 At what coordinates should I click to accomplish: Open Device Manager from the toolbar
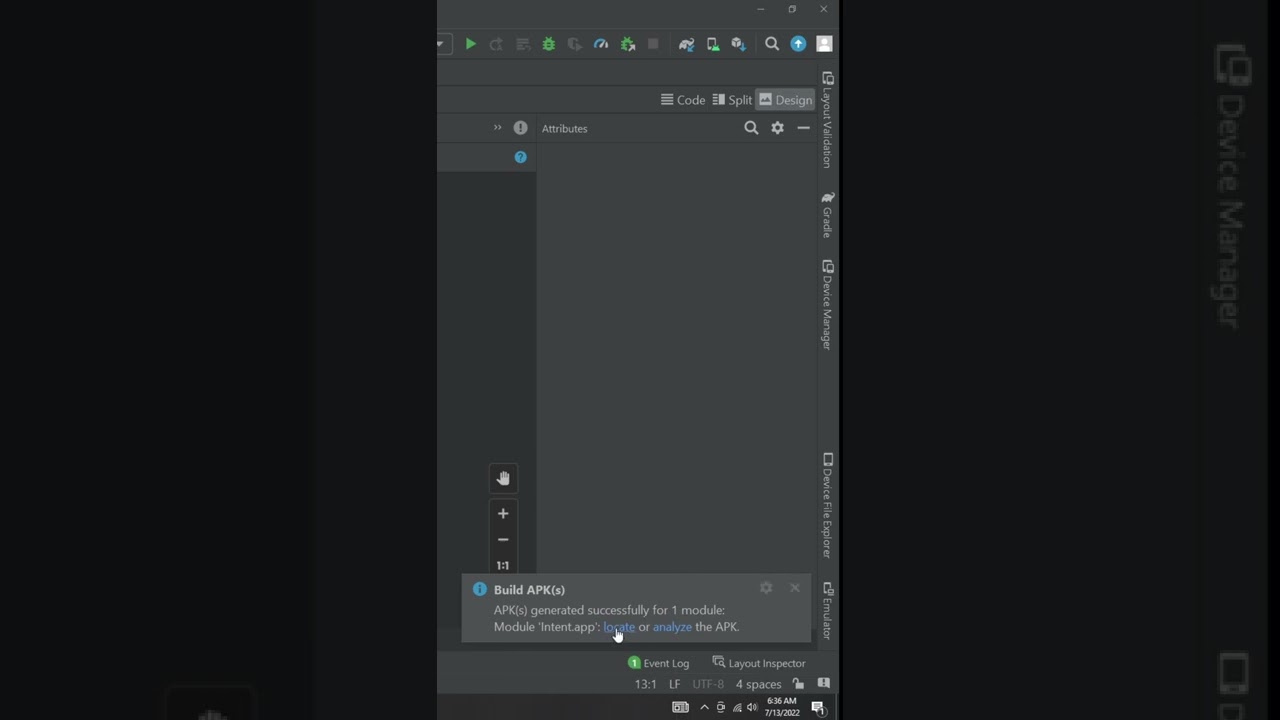click(x=713, y=44)
